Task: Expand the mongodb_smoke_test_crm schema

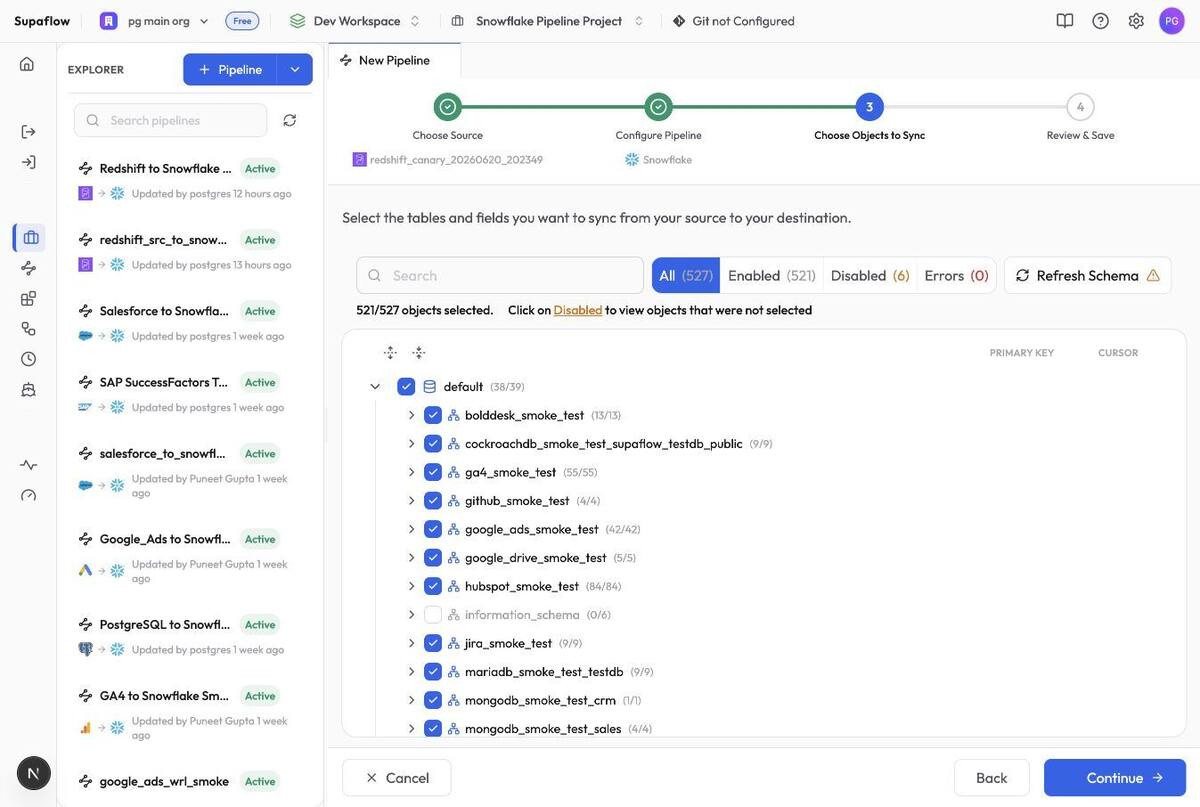Action: (x=411, y=700)
